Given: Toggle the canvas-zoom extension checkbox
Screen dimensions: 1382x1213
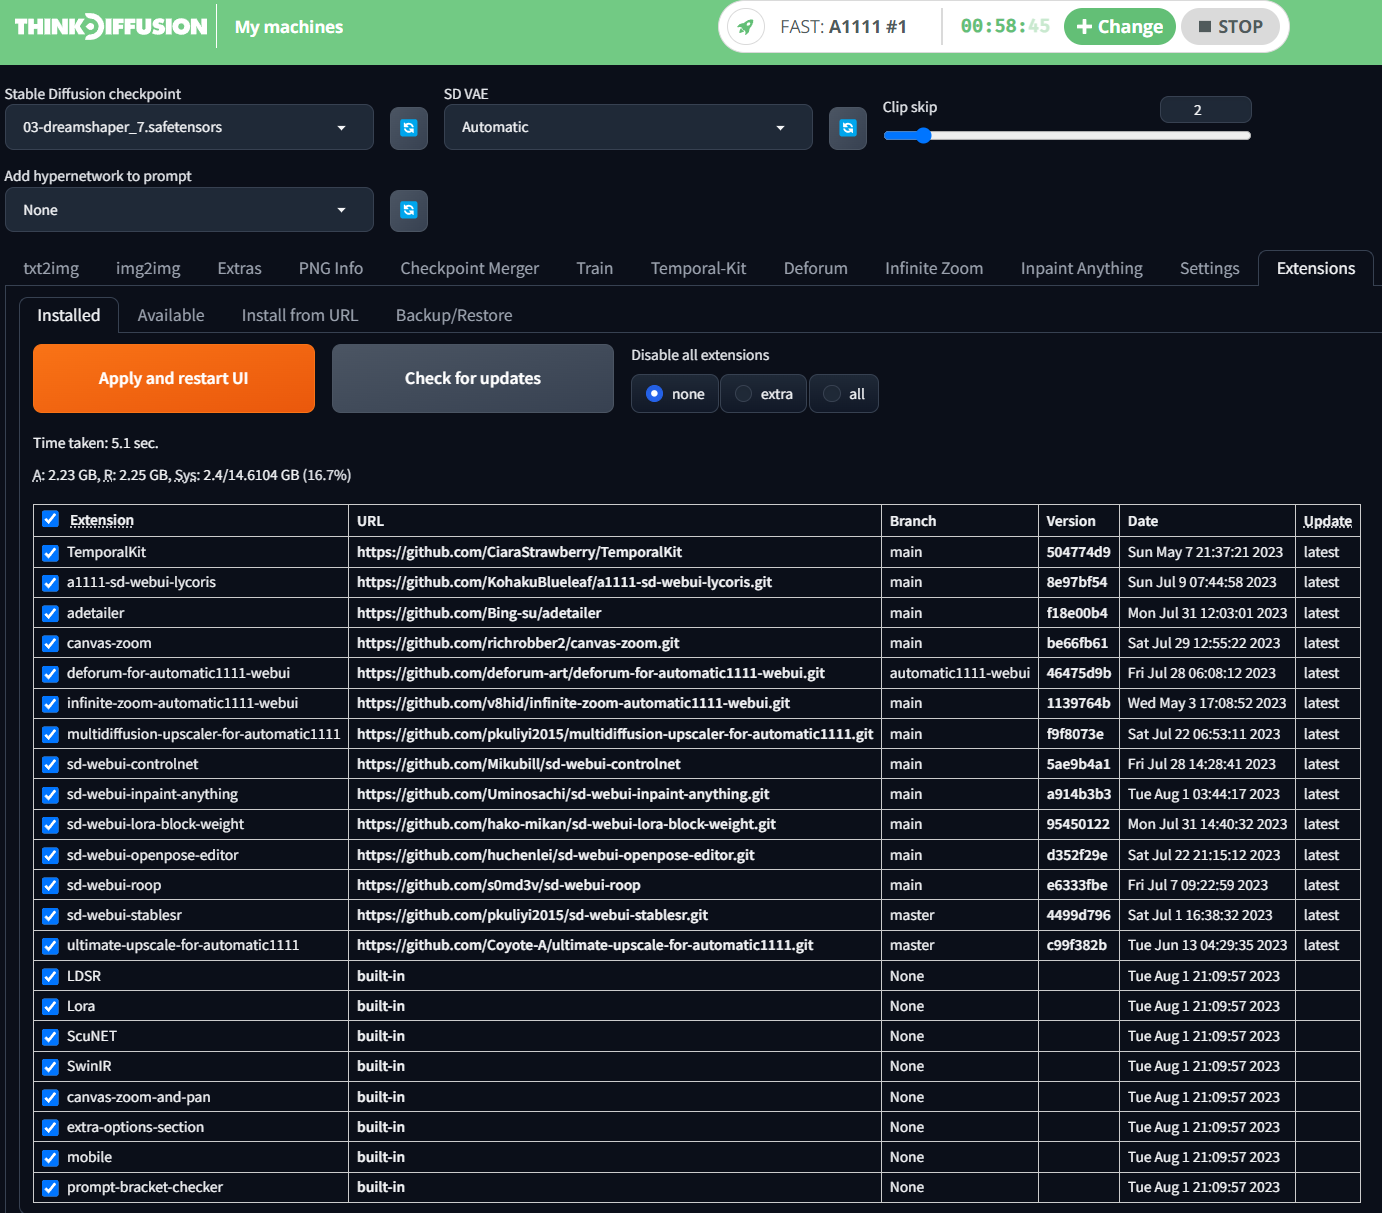Looking at the screenshot, I should pos(50,643).
